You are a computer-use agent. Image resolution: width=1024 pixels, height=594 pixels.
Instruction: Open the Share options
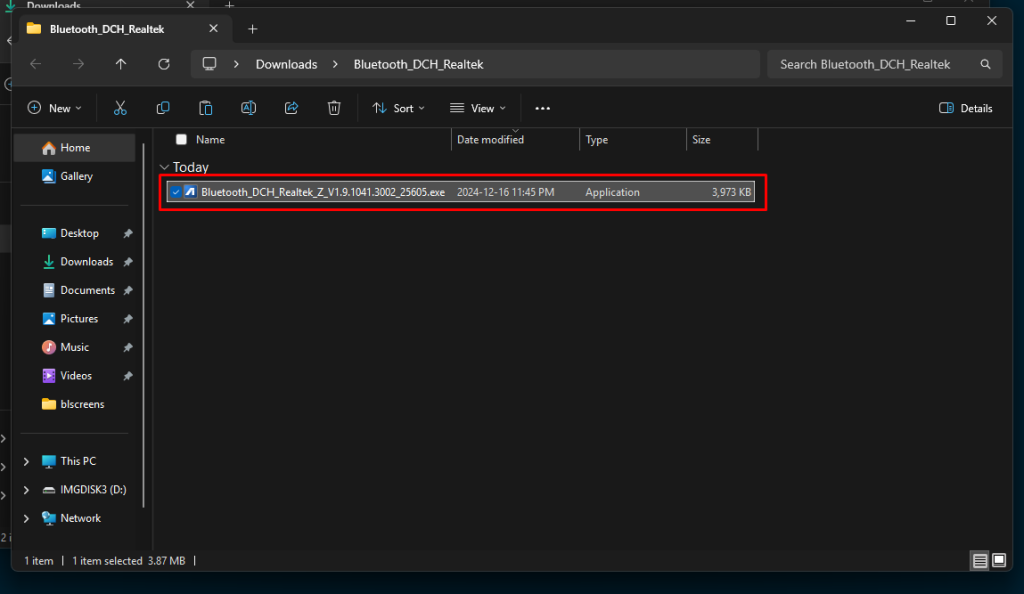point(291,107)
